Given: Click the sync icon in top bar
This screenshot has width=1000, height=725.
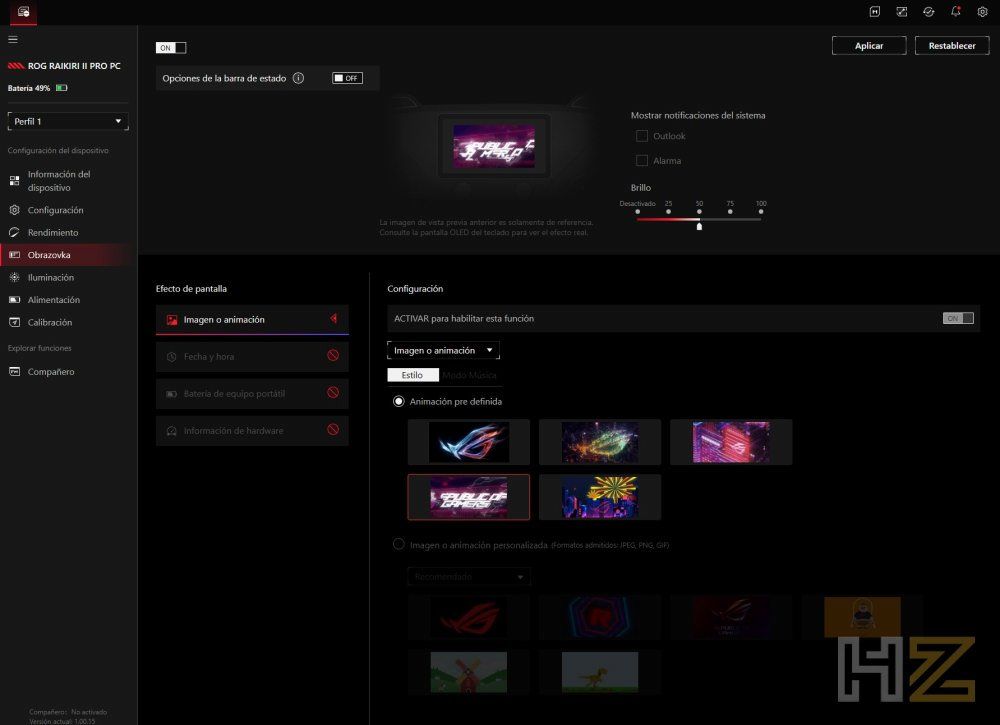Looking at the screenshot, I should (x=929, y=11).
